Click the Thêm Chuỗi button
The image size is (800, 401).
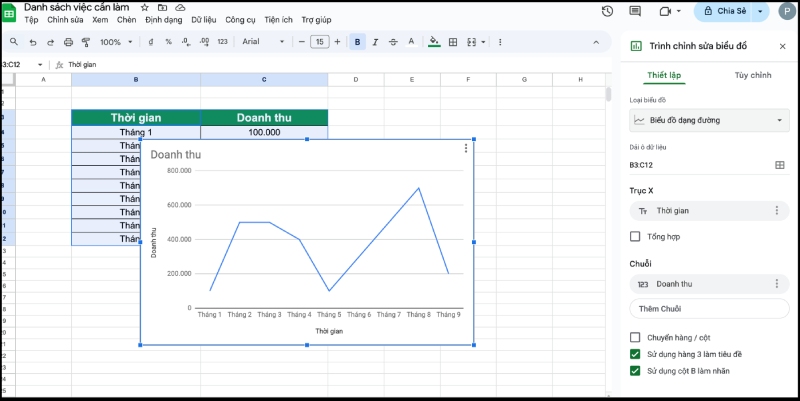pos(709,309)
